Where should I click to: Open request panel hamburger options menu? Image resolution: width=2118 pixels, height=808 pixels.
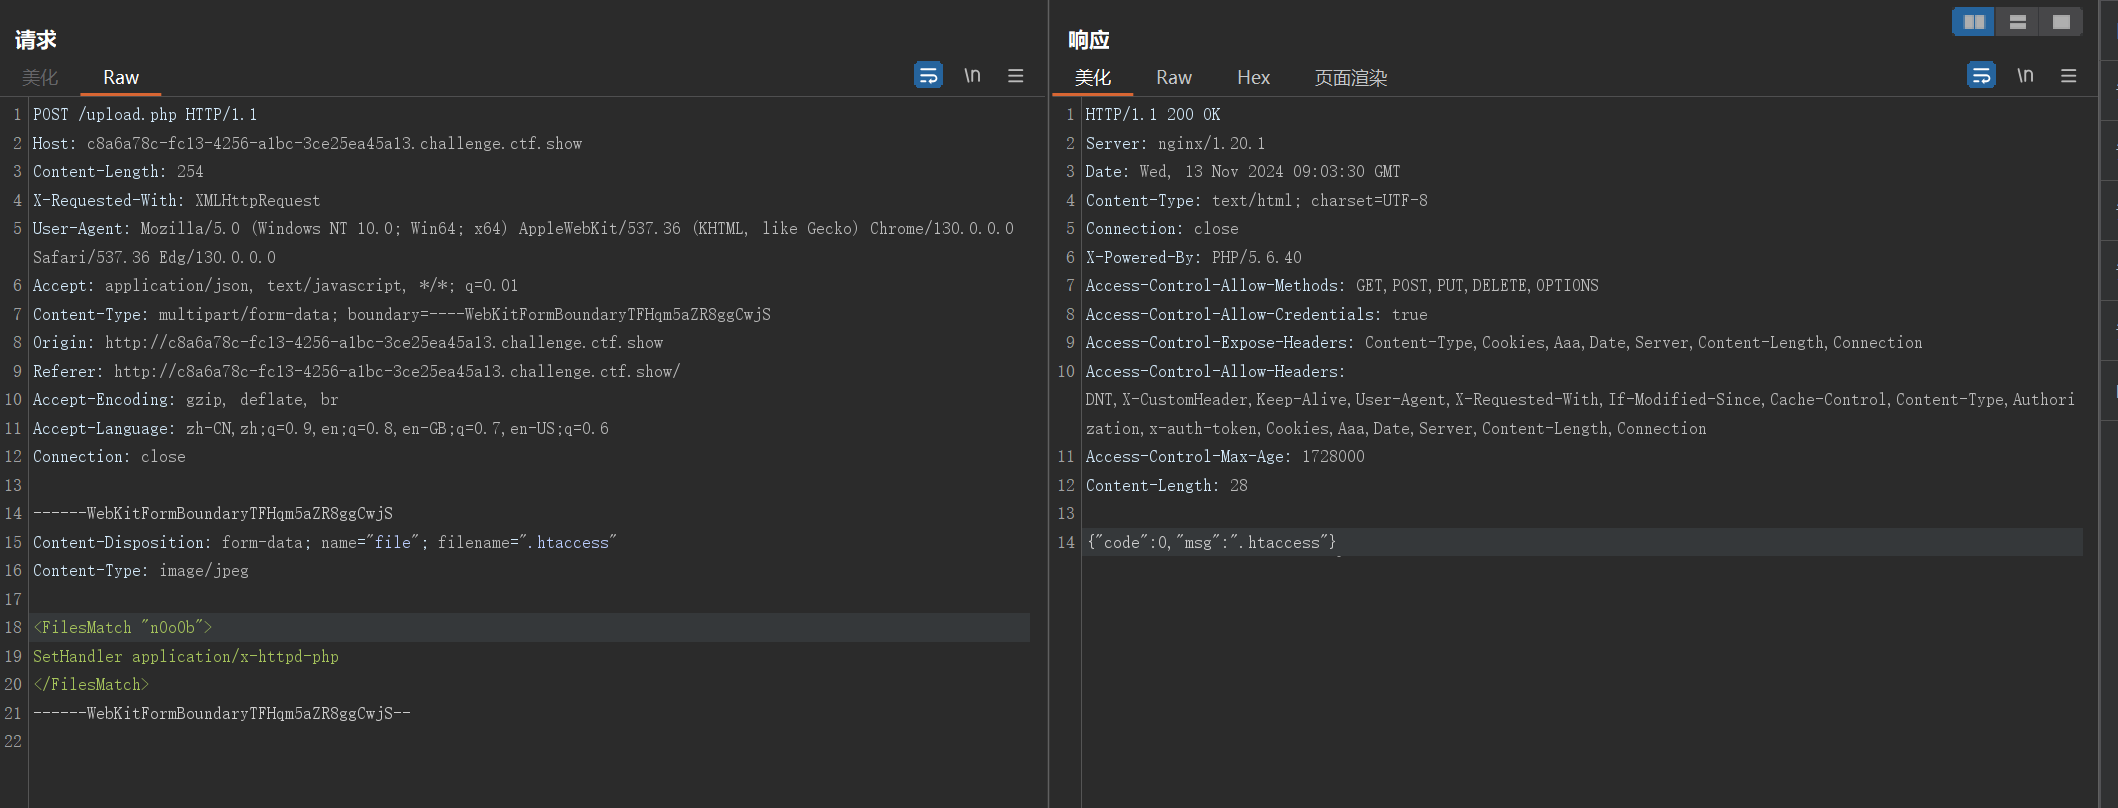pyautogui.click(x=1016, y=75)
